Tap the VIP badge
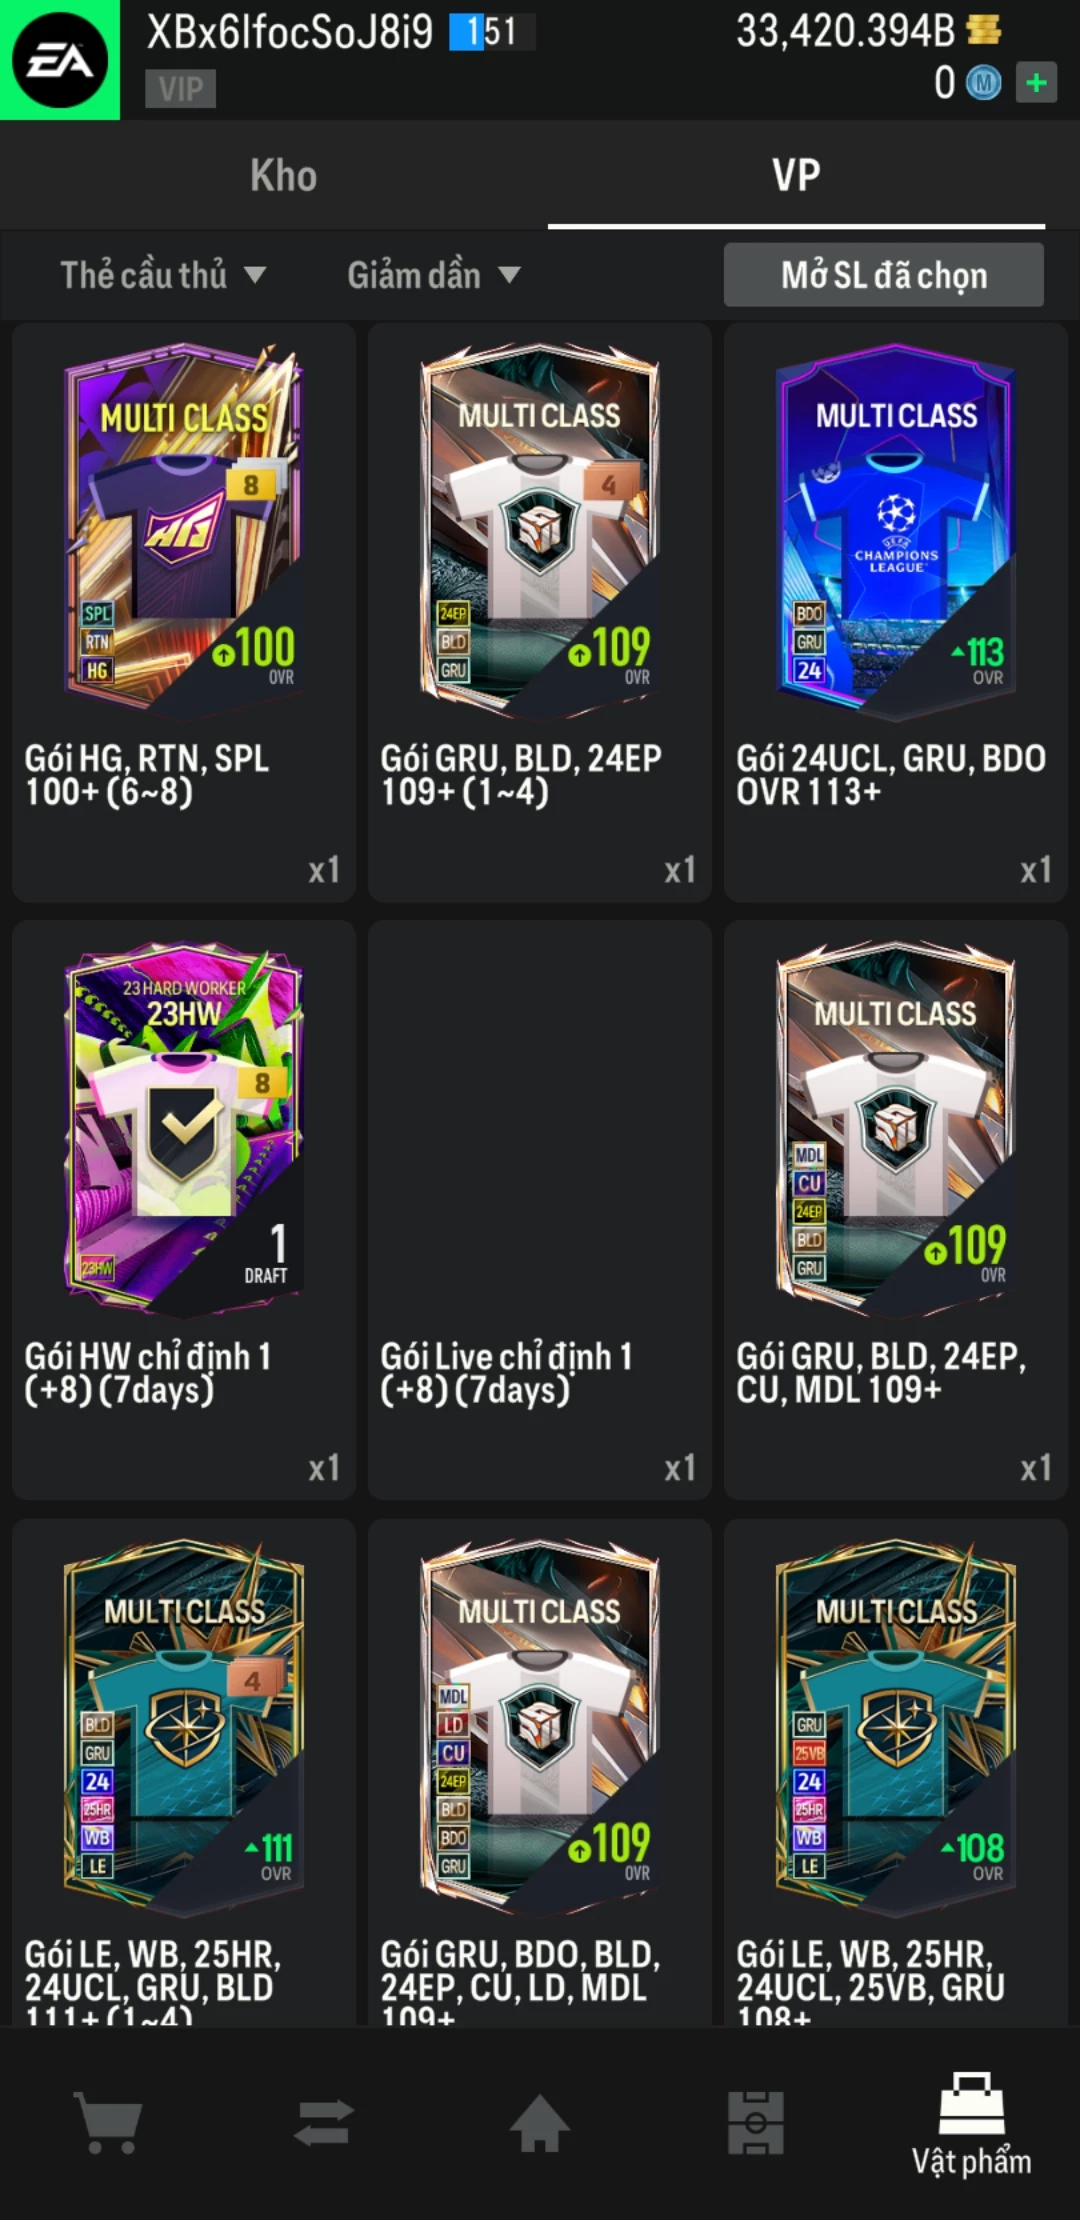Viewport: 1080px width, 2220px height. (x=181, y=89)
